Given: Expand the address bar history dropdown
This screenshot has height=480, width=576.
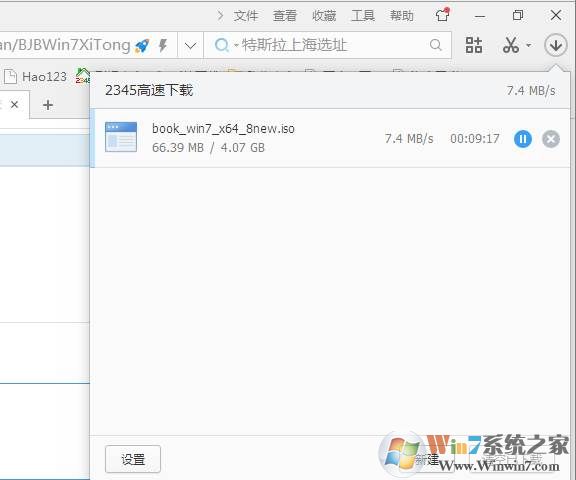Looking at the screenshot, I should 190,46.
